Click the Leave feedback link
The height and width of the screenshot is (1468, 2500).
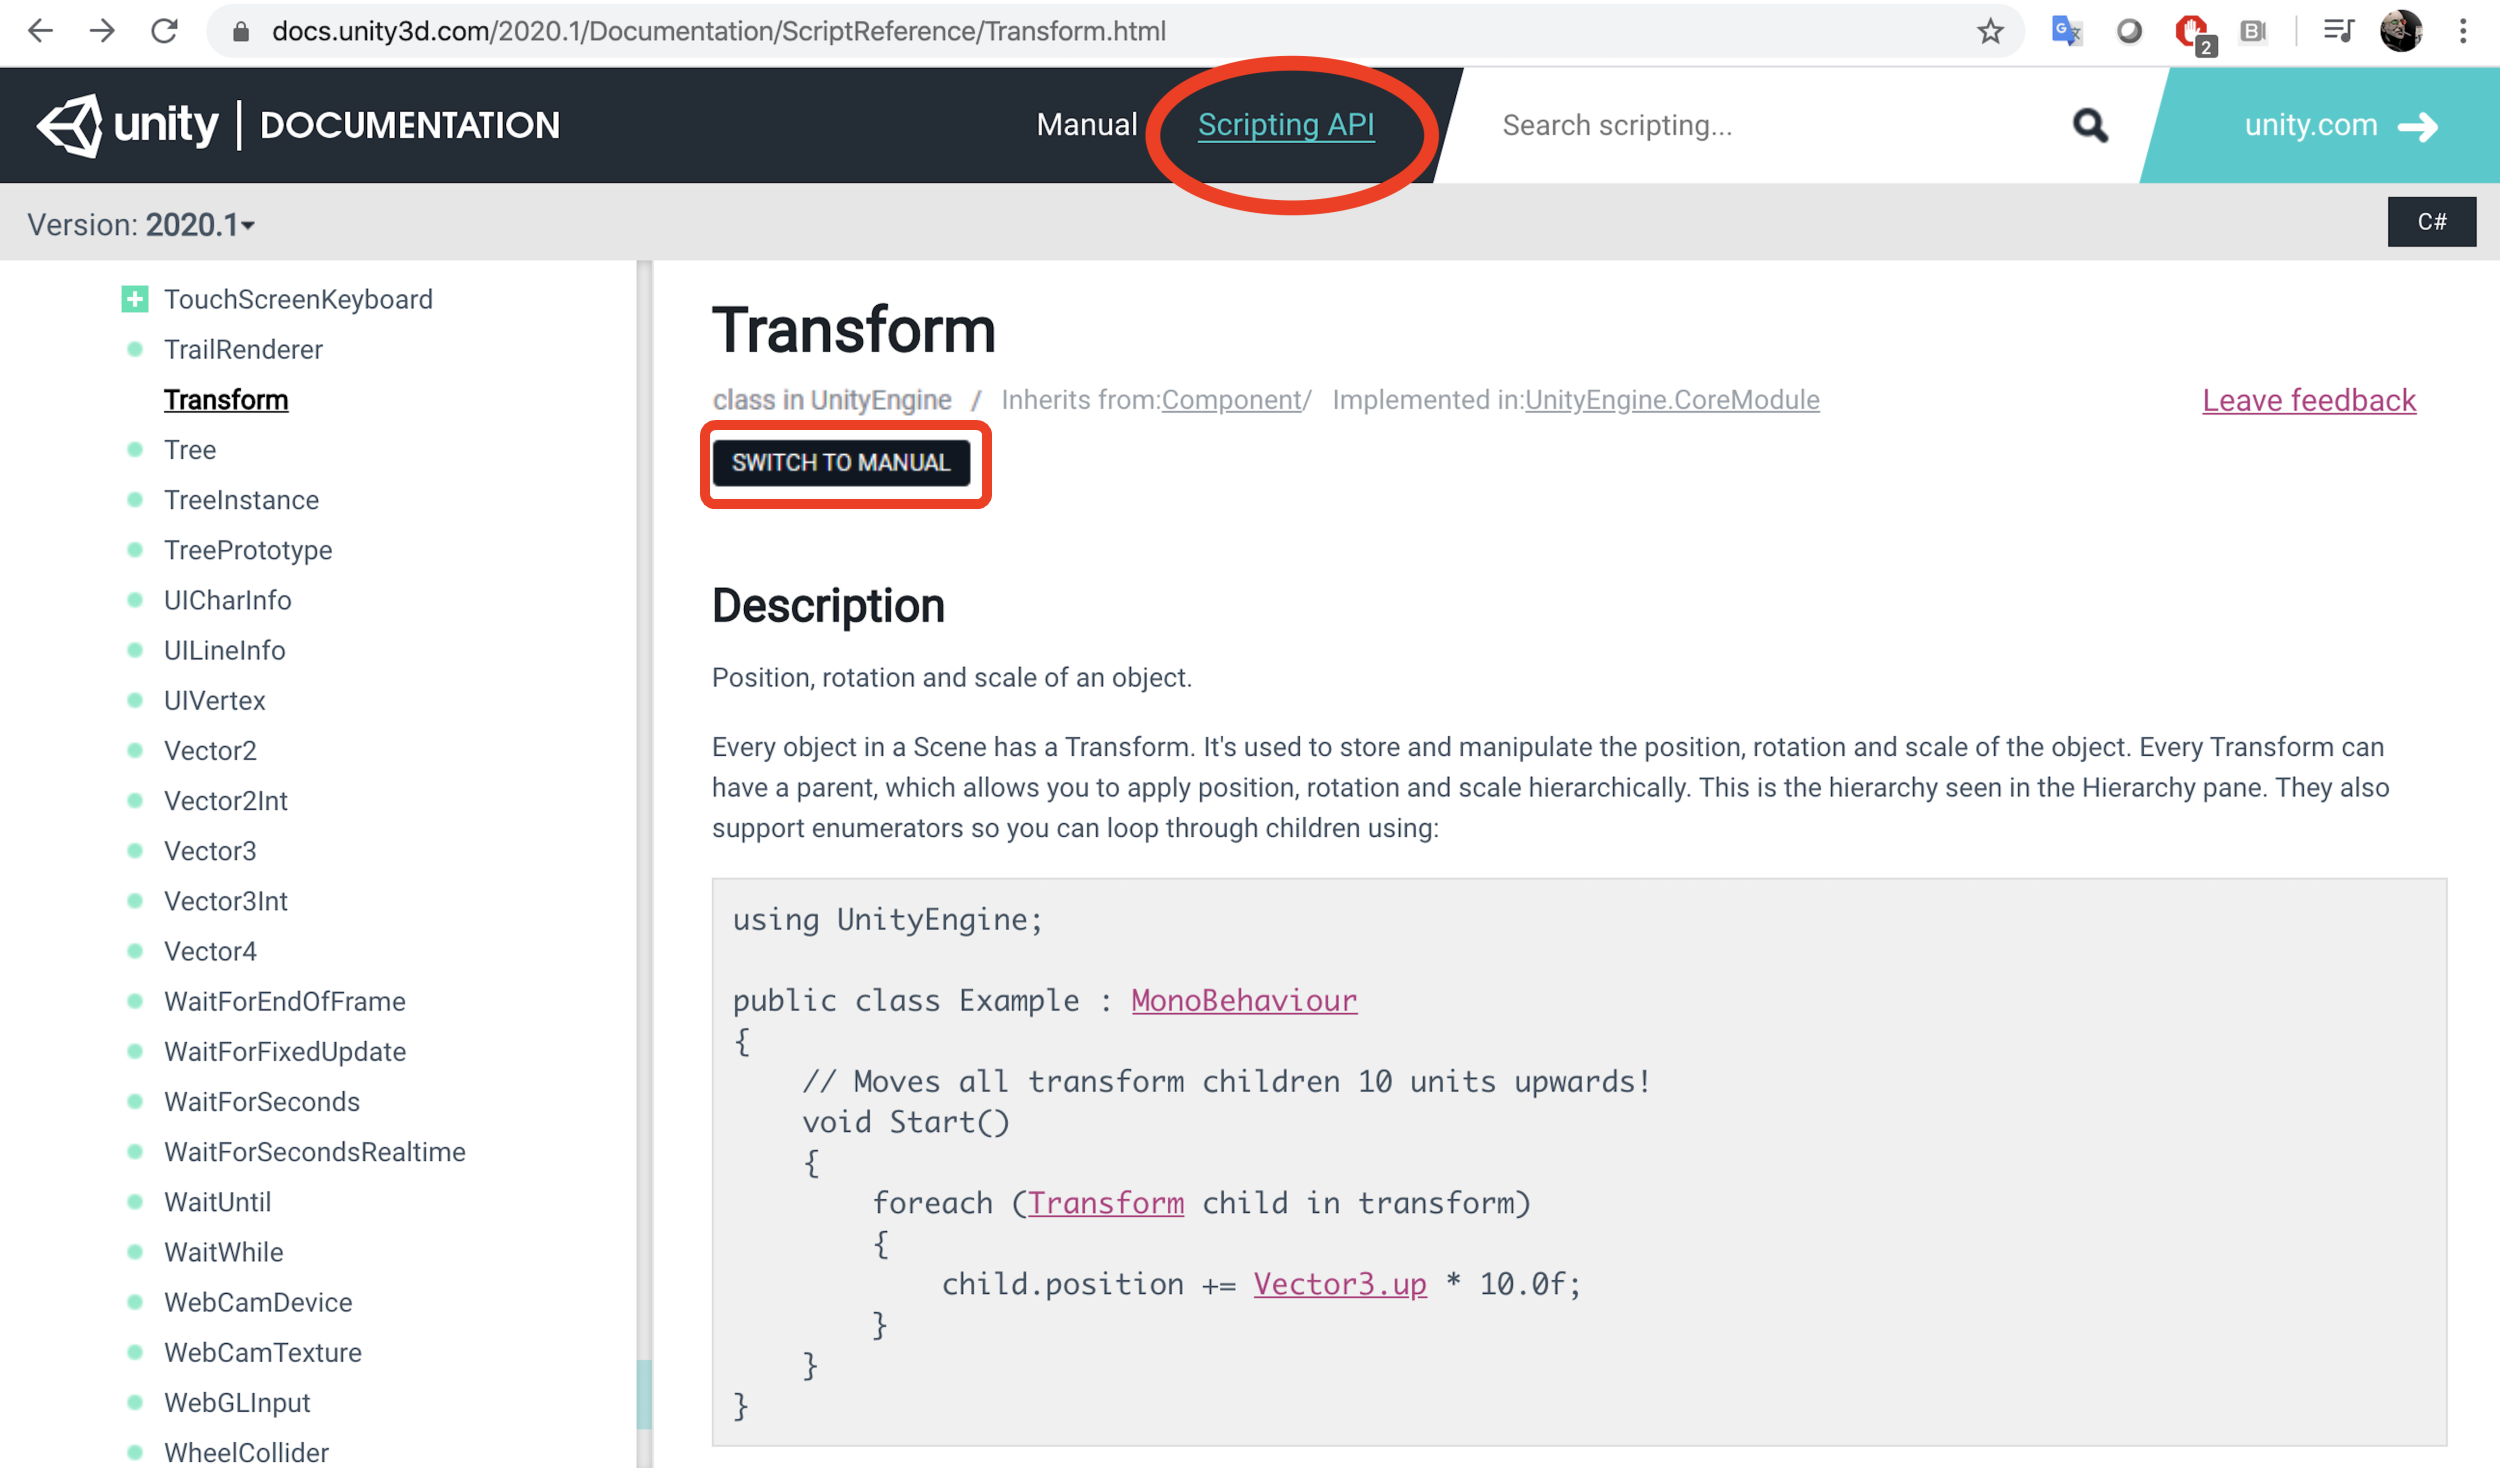[2309, 400]
